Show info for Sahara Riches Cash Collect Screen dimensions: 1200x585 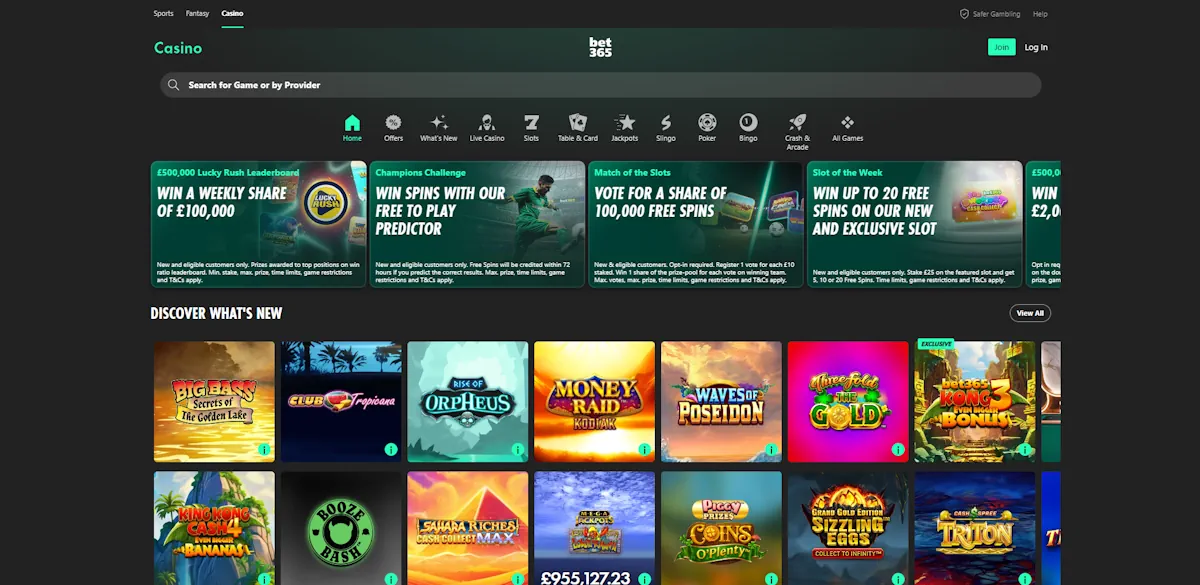pos(518,579)
